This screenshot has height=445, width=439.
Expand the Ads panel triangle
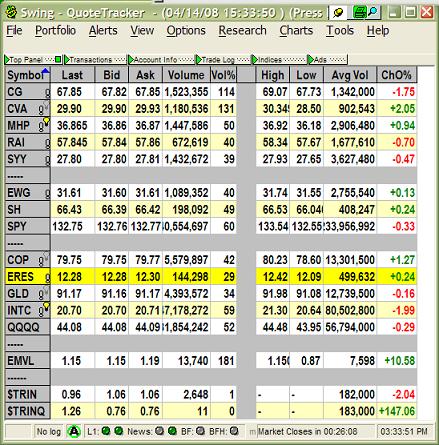pos(311,60)
